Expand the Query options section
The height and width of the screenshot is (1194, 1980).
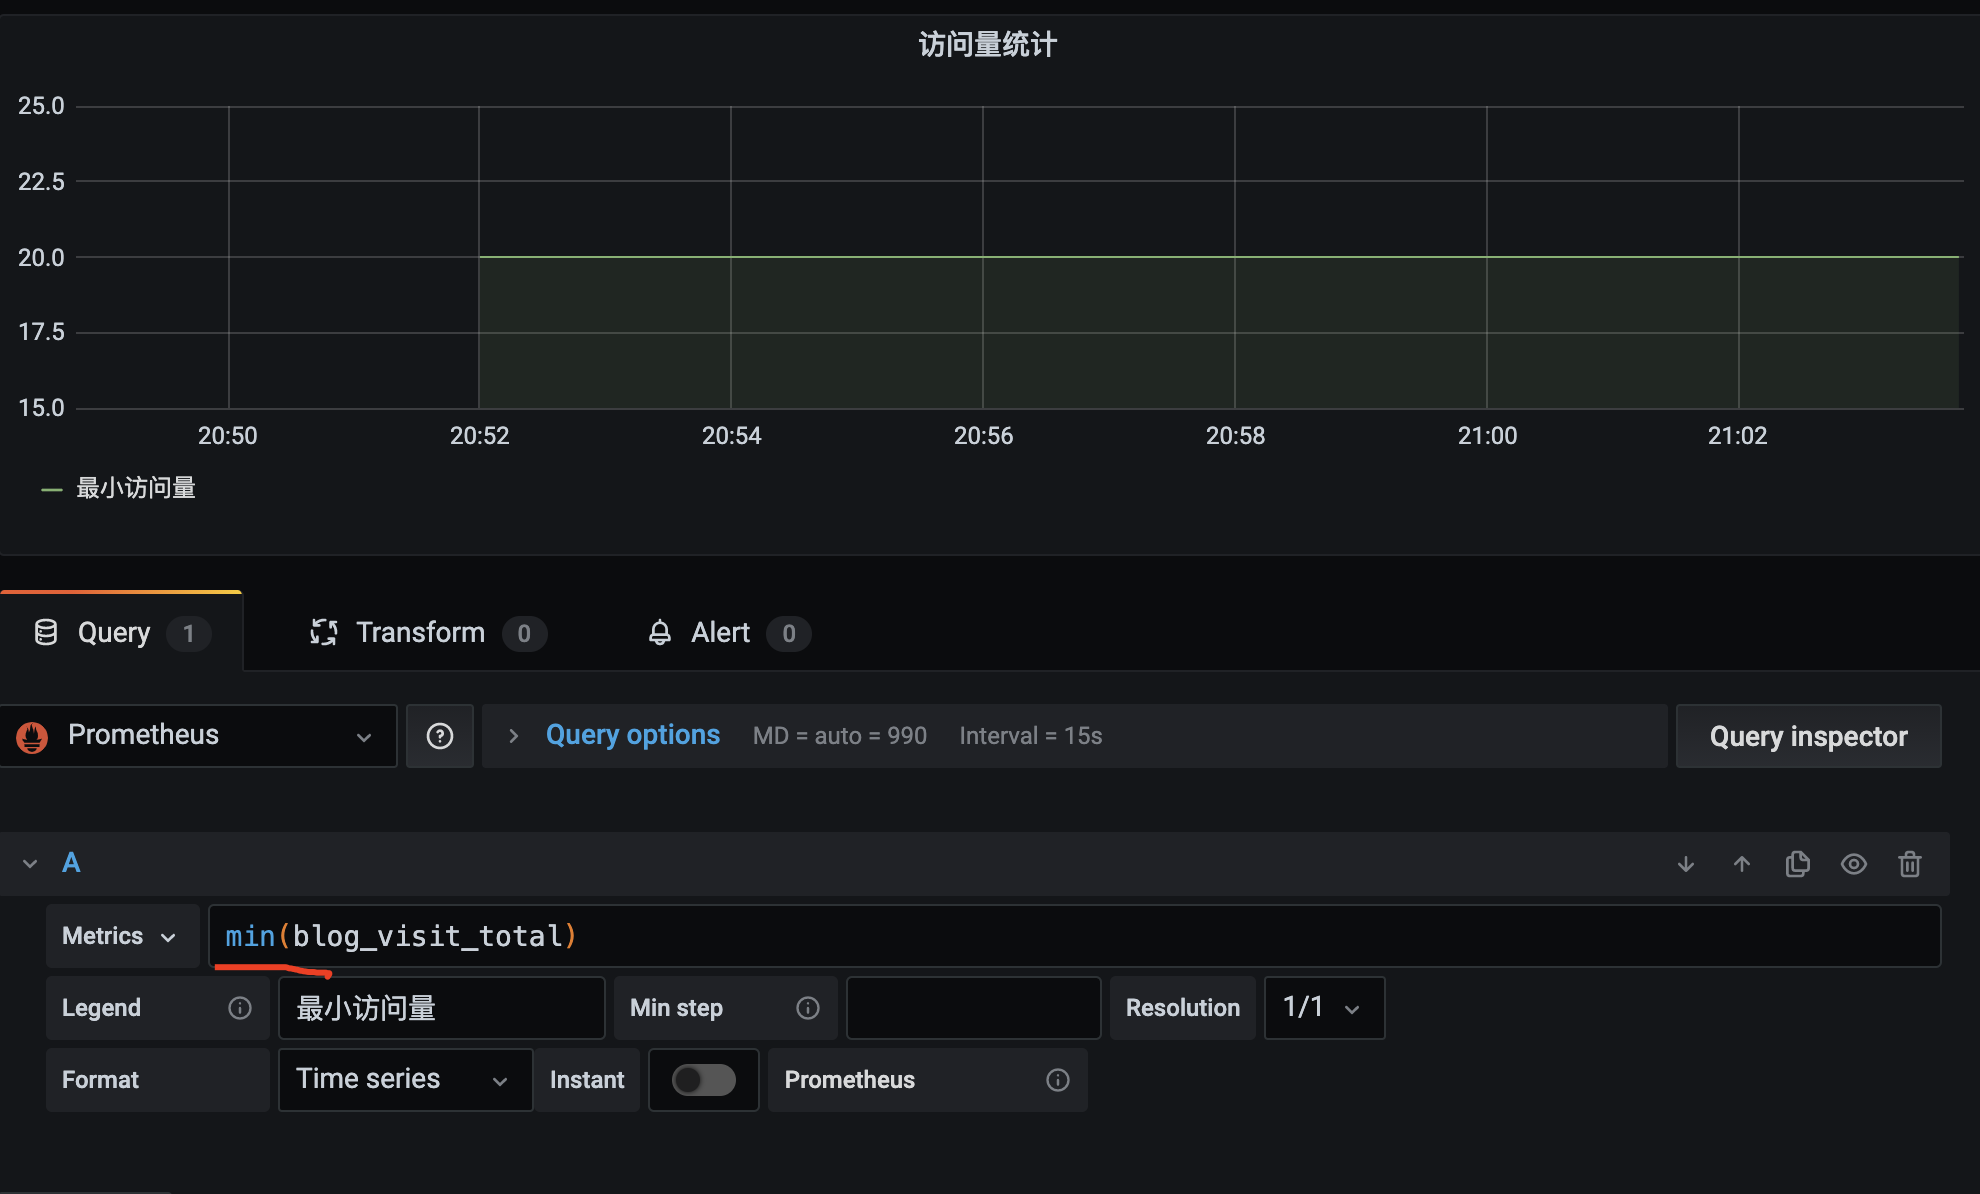click(633, 736)
